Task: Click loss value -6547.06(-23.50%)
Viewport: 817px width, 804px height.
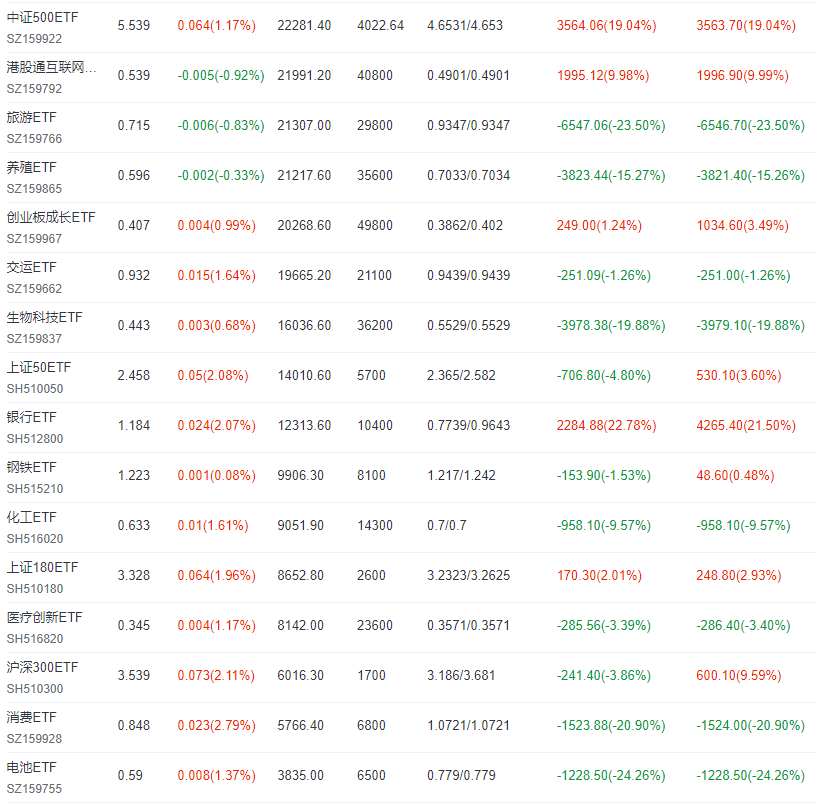Action: tap(611, 126)
